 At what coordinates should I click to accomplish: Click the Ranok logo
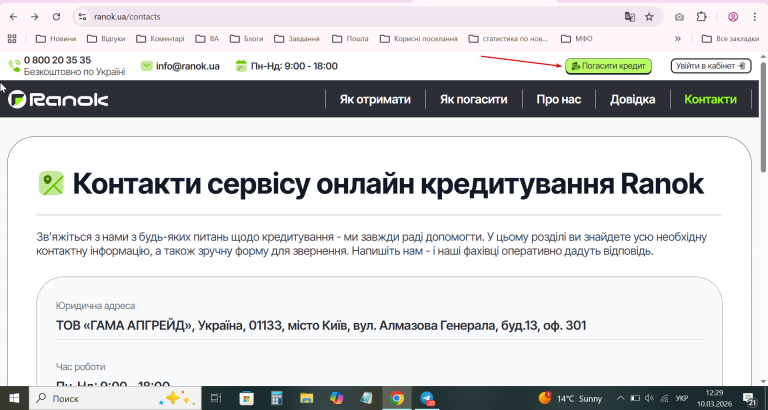[58, 99]
